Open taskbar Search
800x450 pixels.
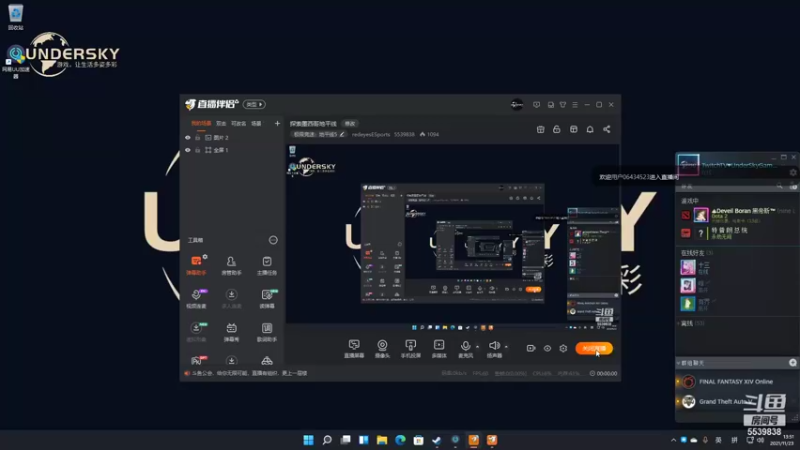(327, 440)
